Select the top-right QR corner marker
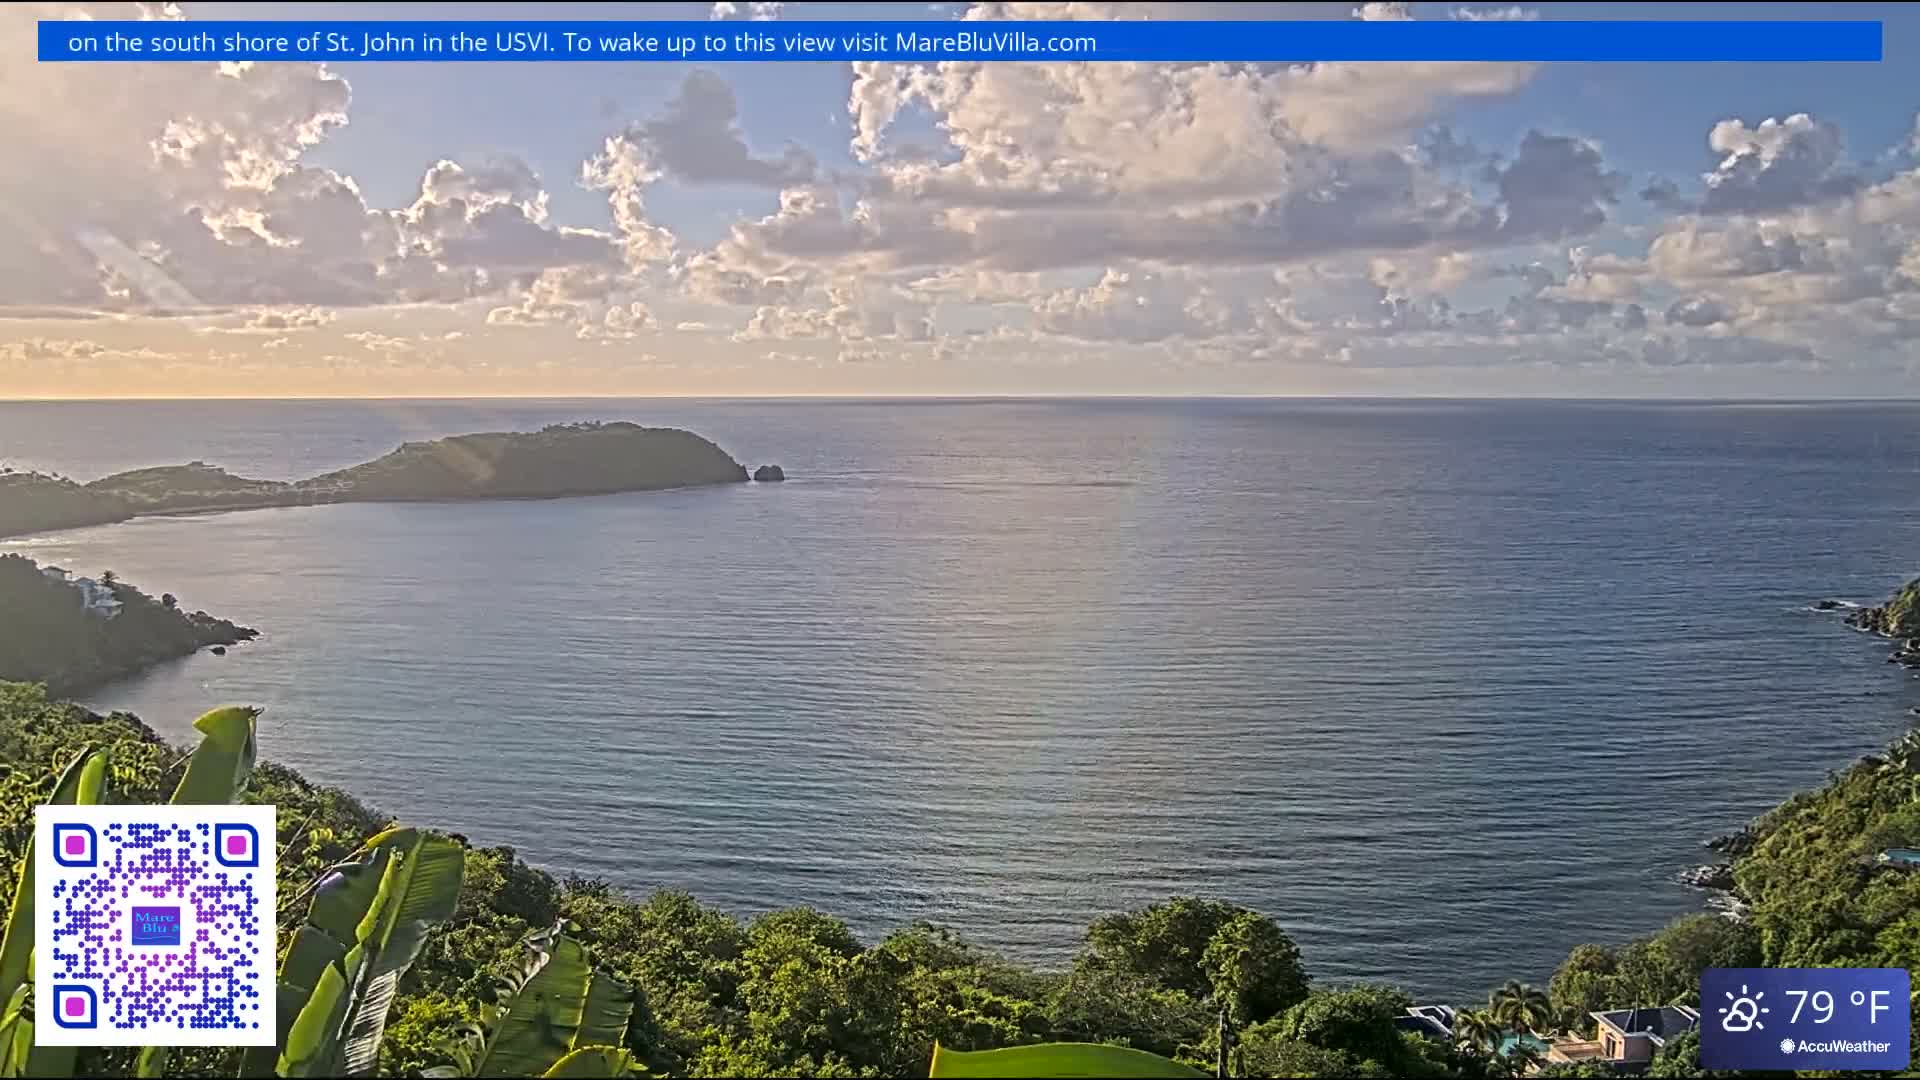Screen dimensions: 1920x1080 [x=237, y=845]
